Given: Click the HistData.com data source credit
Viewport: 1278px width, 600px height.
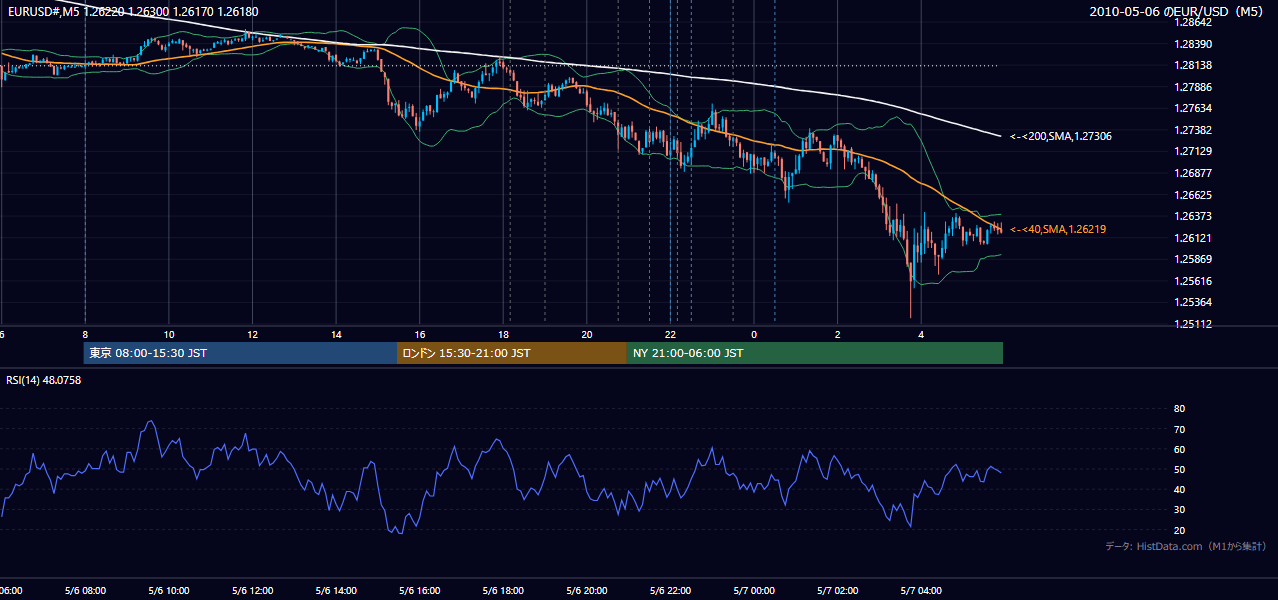Looking at the screenshot, I should 1185,546.
